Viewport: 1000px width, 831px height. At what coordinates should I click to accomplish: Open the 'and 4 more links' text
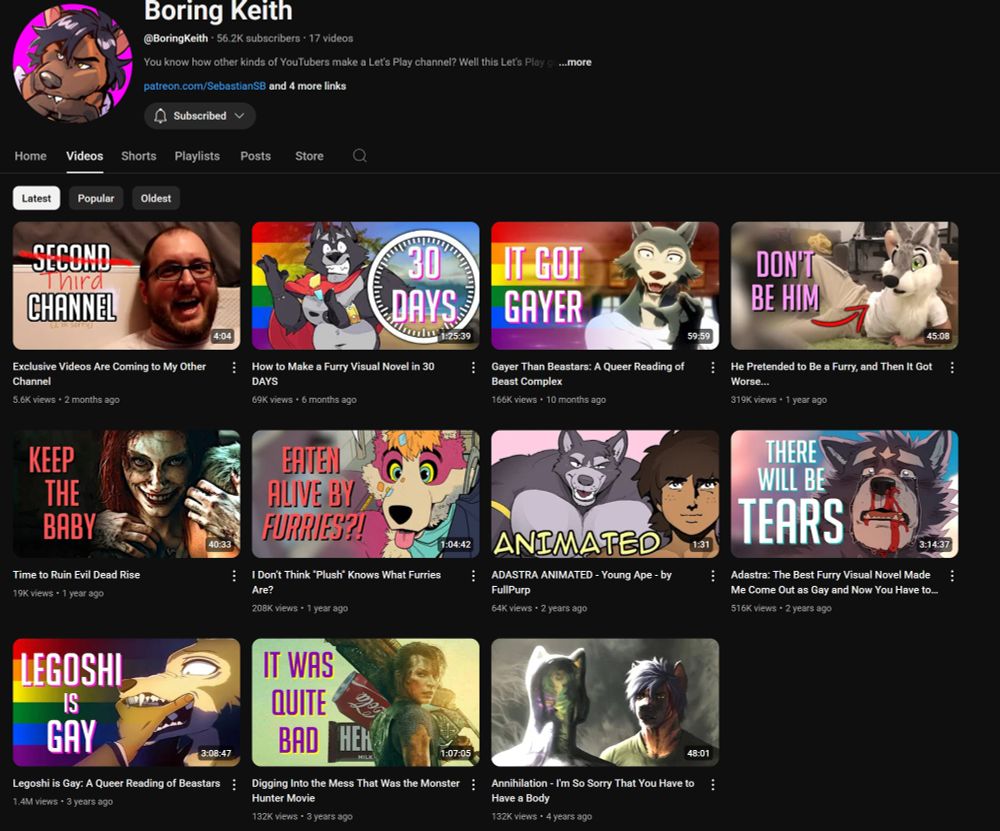pos(307,86)
